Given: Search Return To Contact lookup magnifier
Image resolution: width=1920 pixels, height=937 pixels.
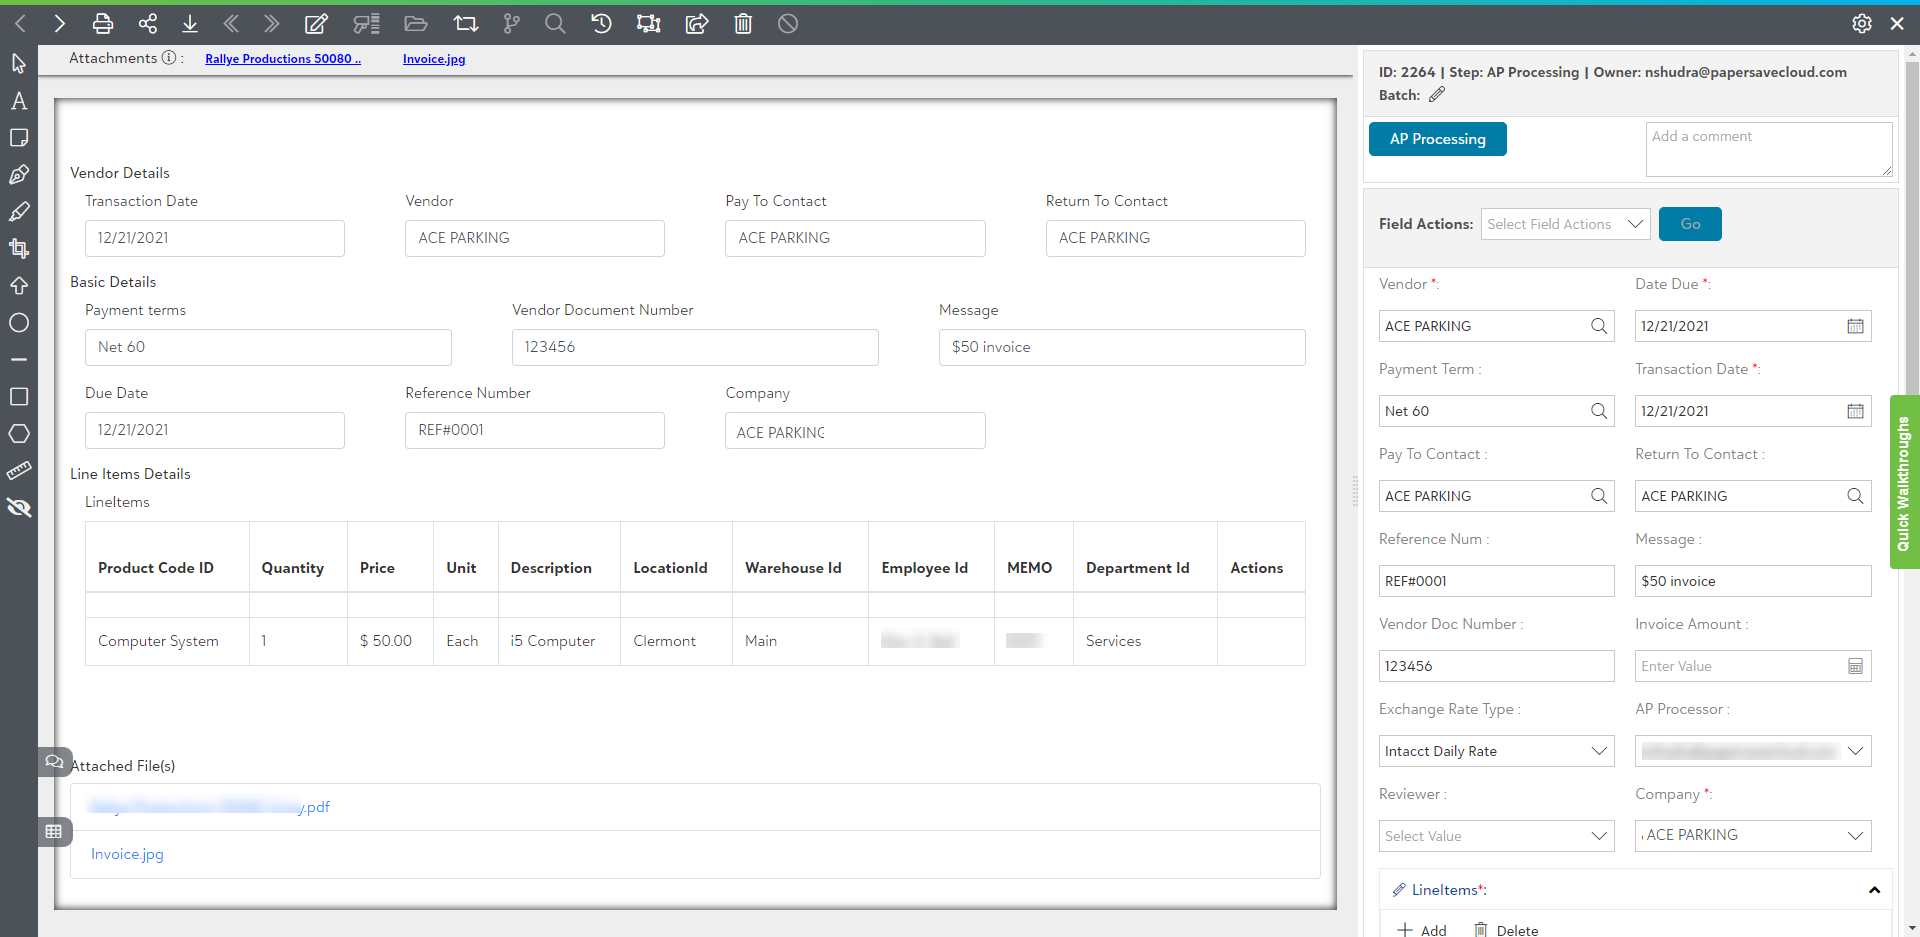Looking at the screenshot, I should point(1855,496).
